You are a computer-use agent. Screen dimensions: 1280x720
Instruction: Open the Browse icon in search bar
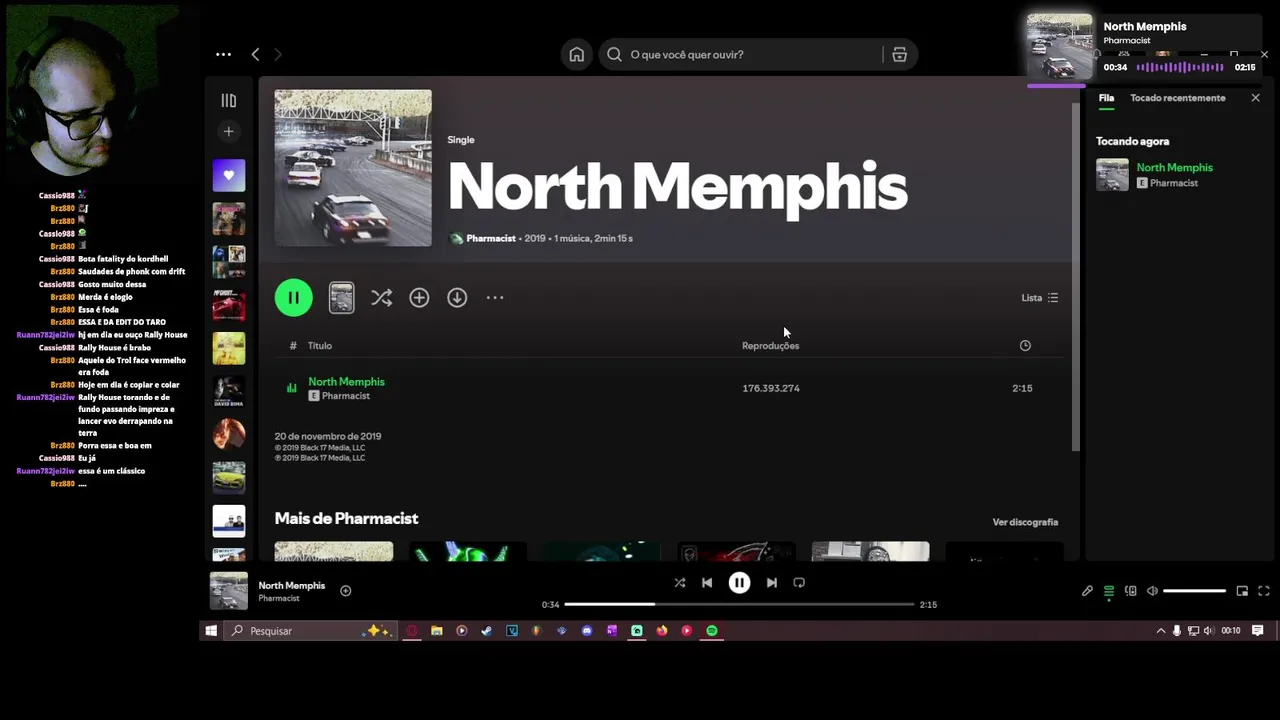tap(899, 55)
